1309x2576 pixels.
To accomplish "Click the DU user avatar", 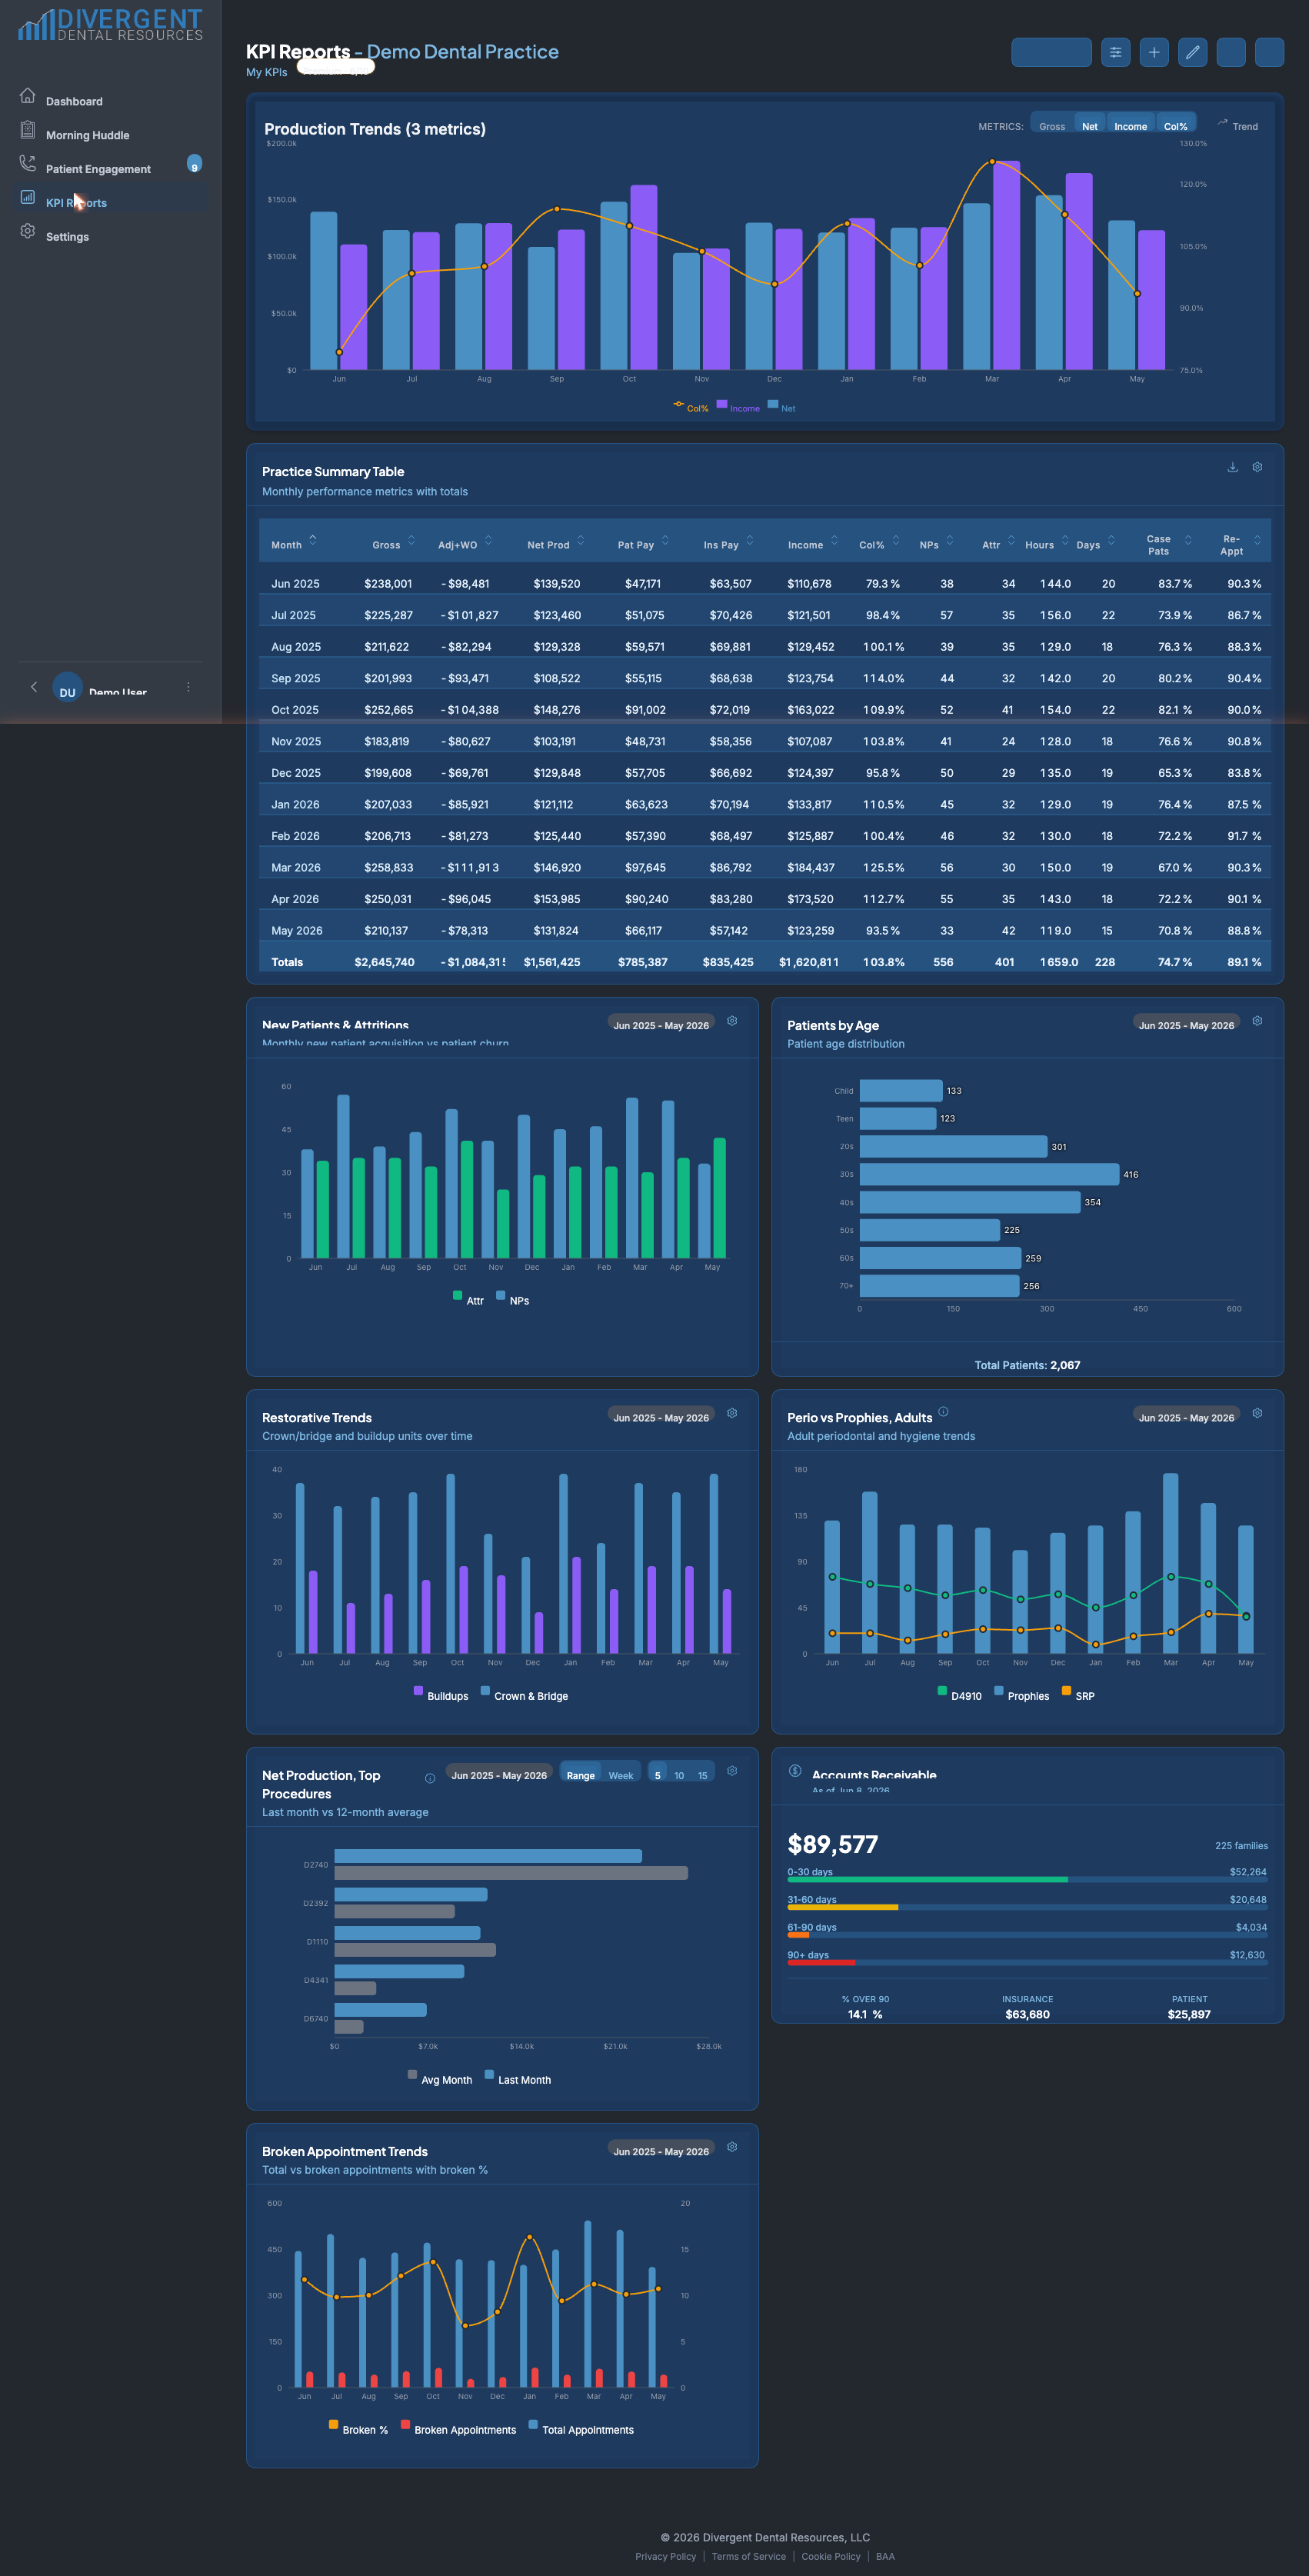I will pyautogui.click(x=67, y=688).
